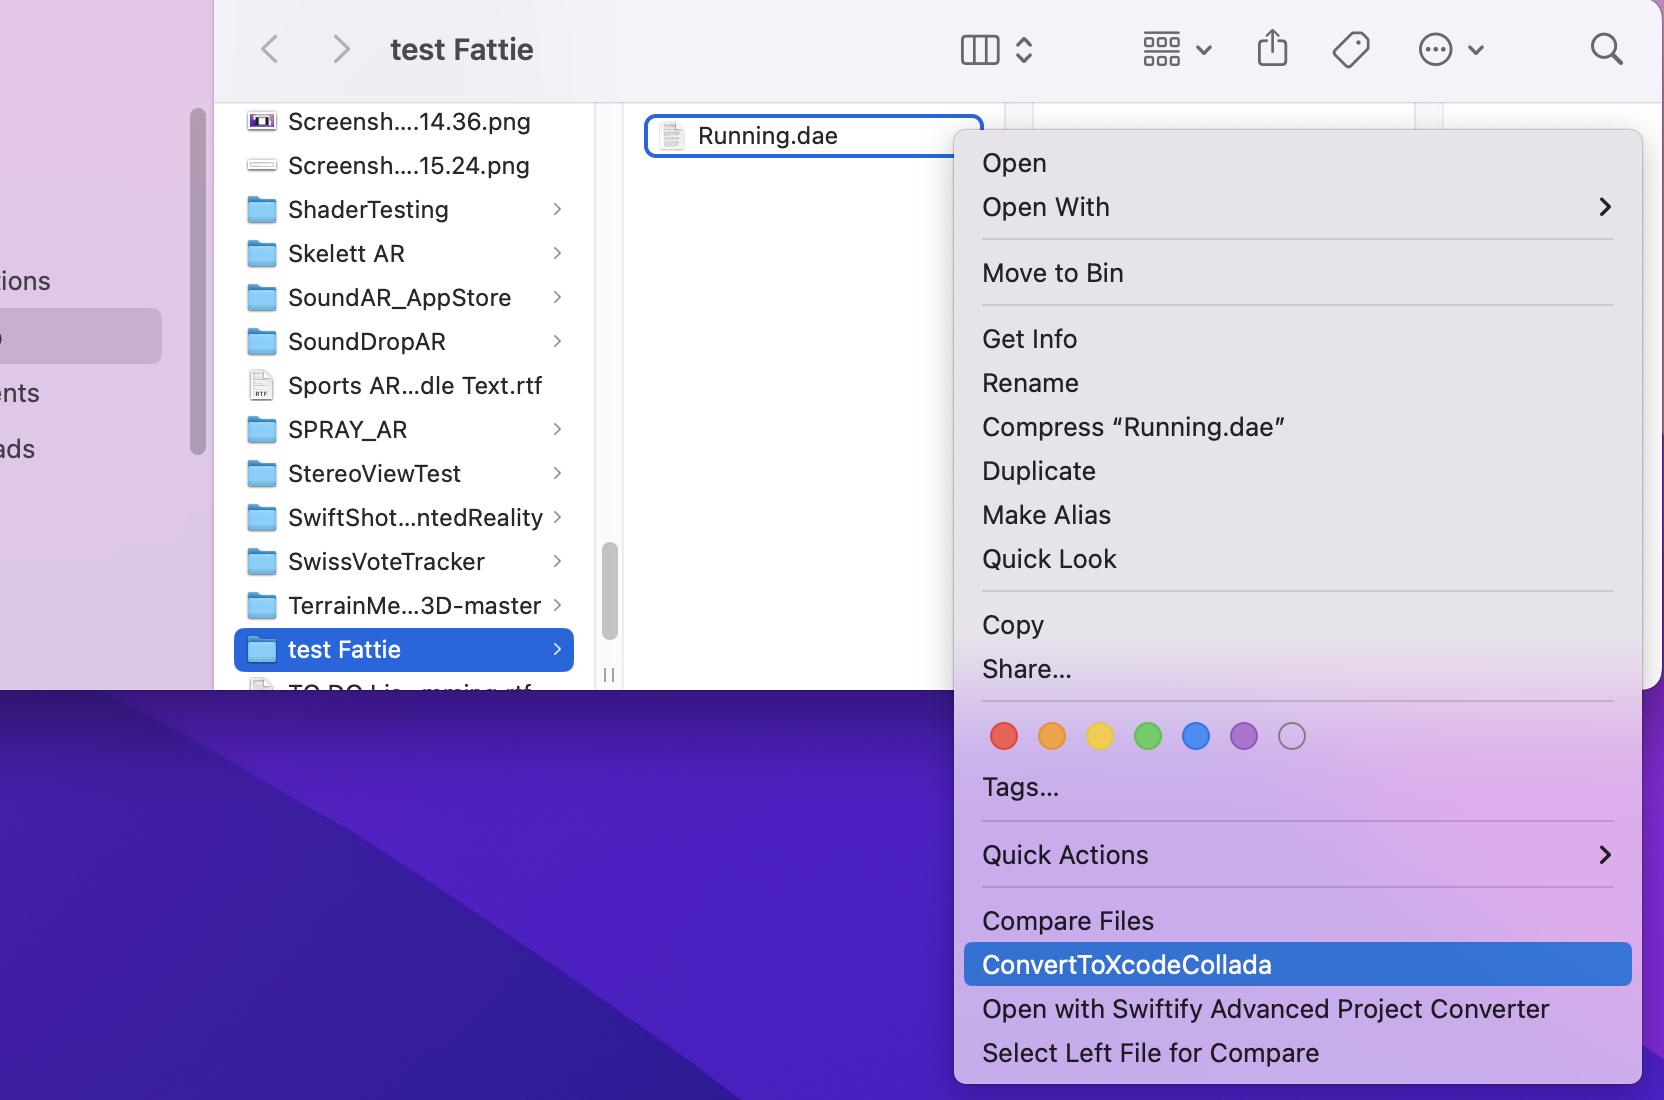
Task: Switch view using the column view icon
Action: point(980,49)
